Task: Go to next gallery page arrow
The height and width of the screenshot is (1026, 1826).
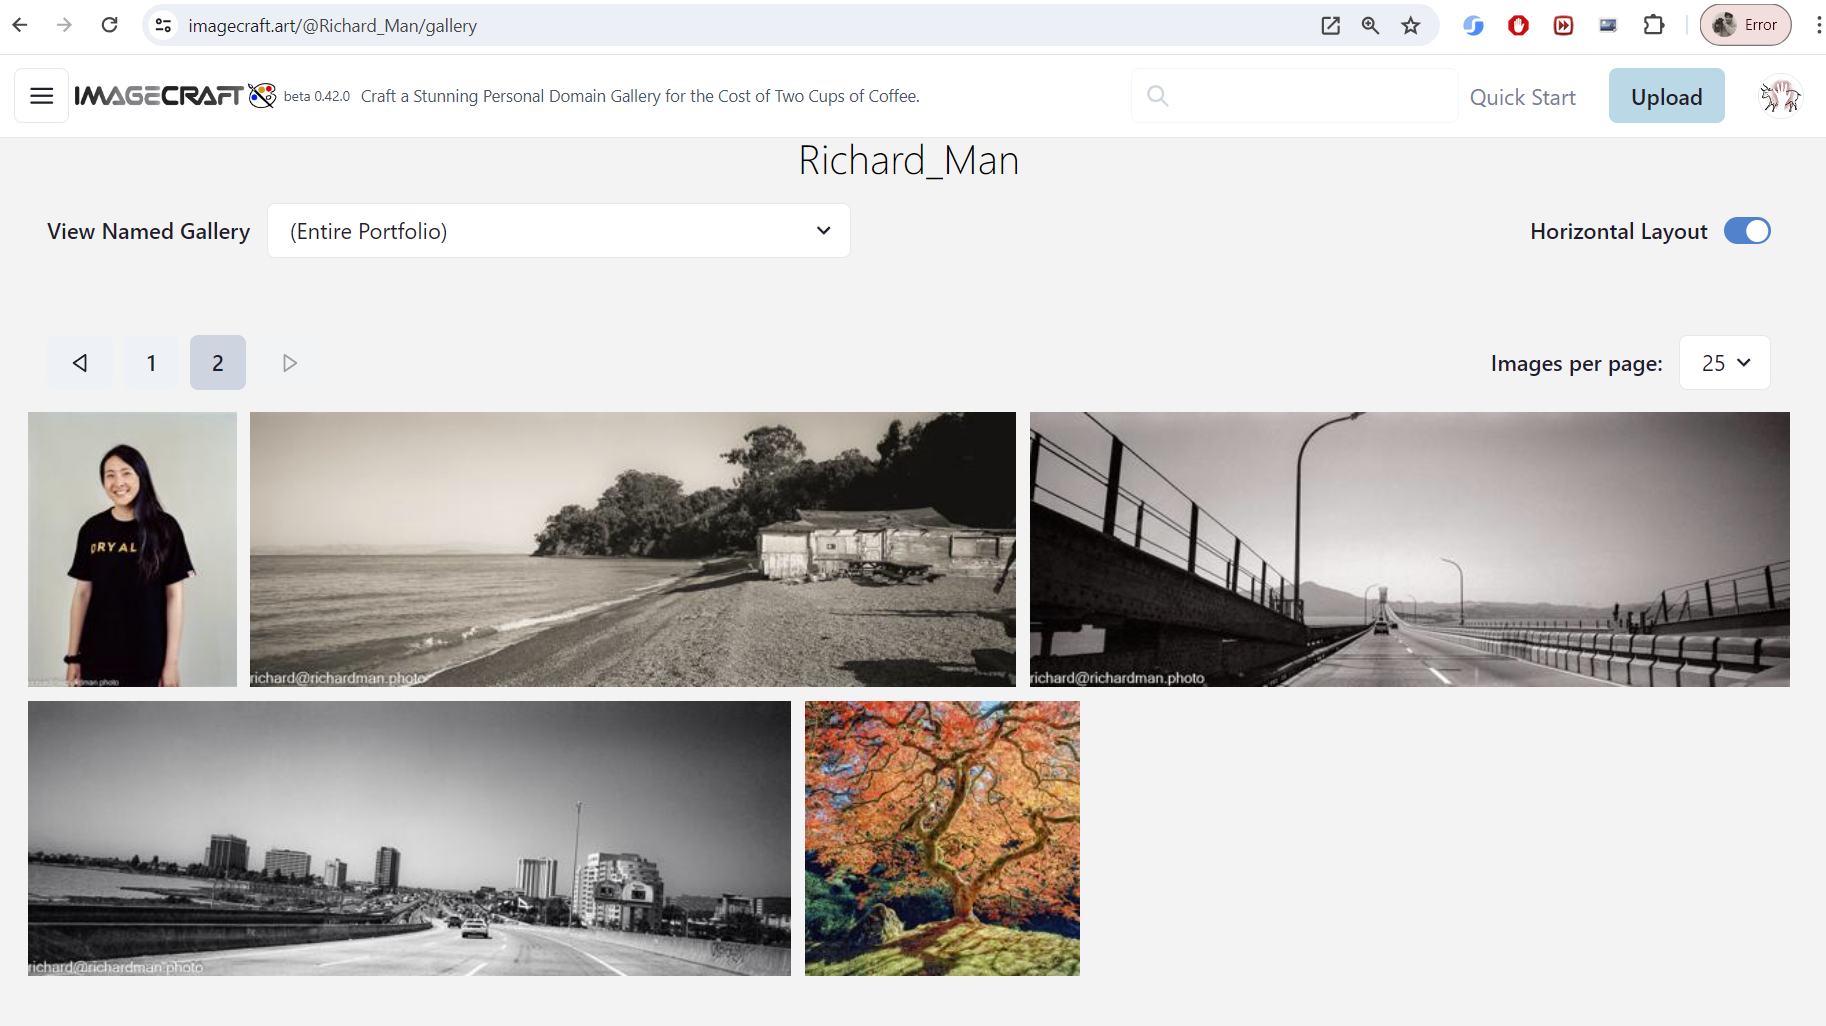Action: [x=290, y=363]
